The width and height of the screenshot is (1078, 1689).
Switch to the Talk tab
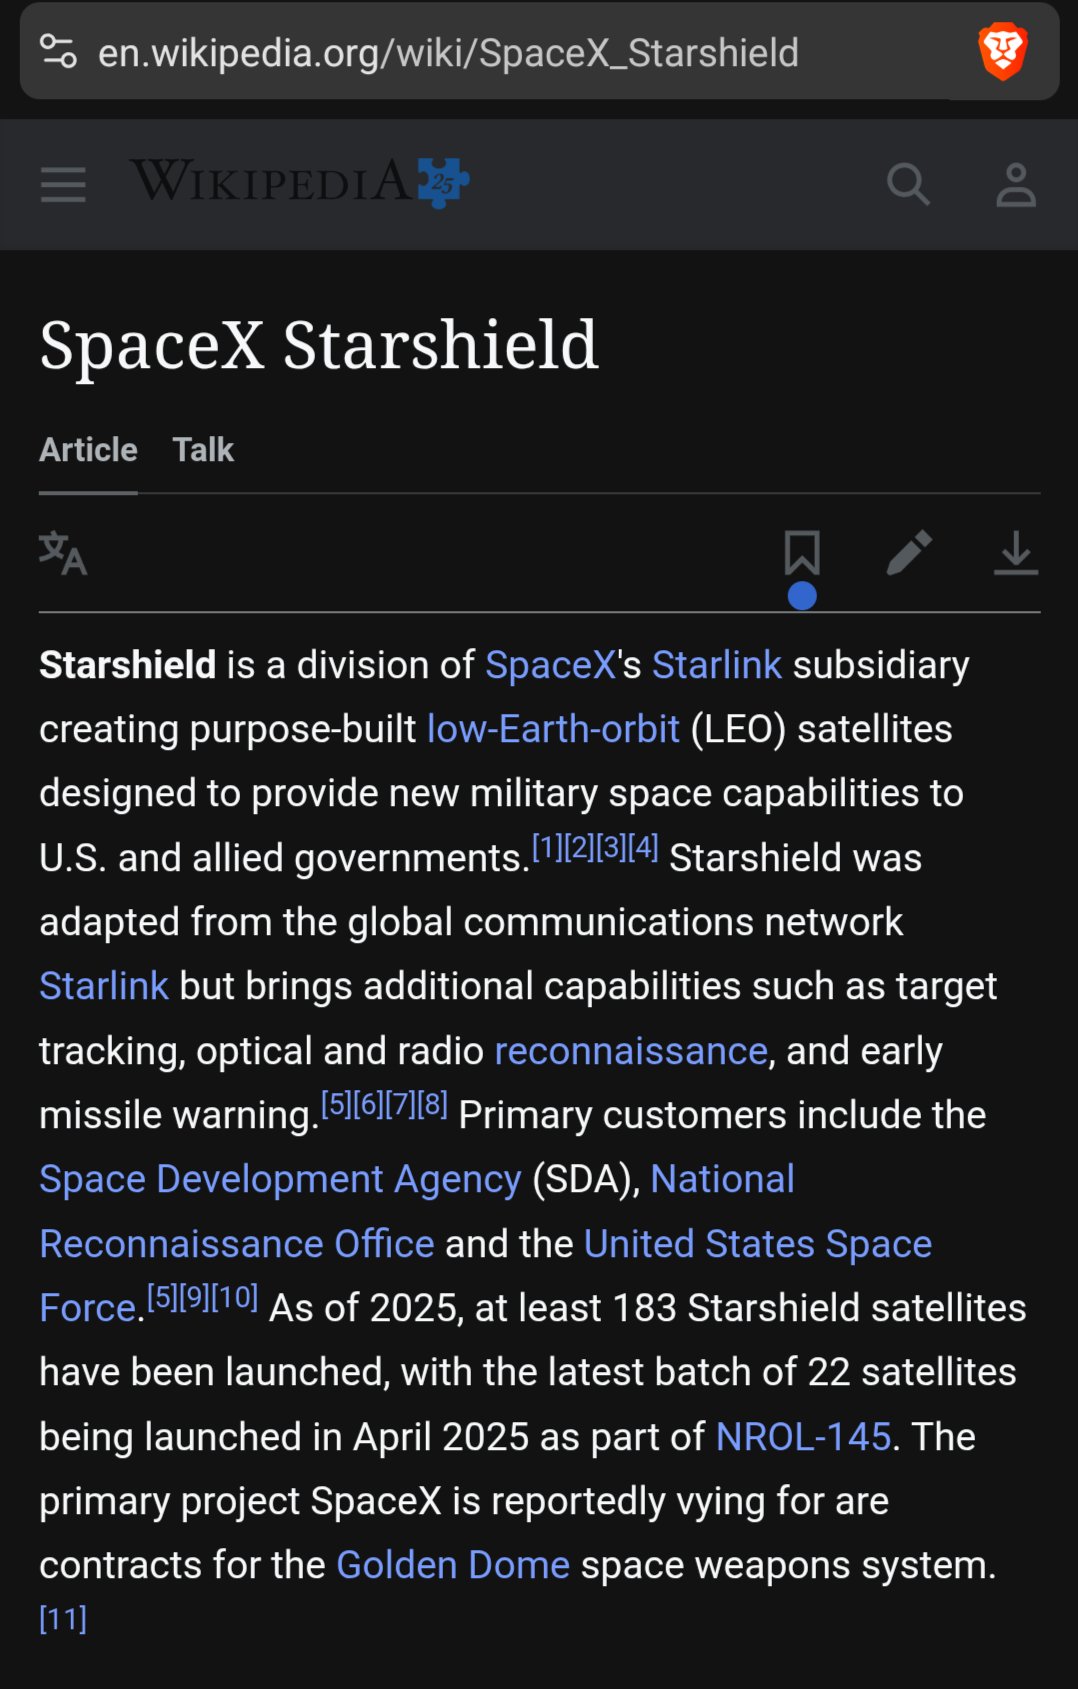pos(203,450)
